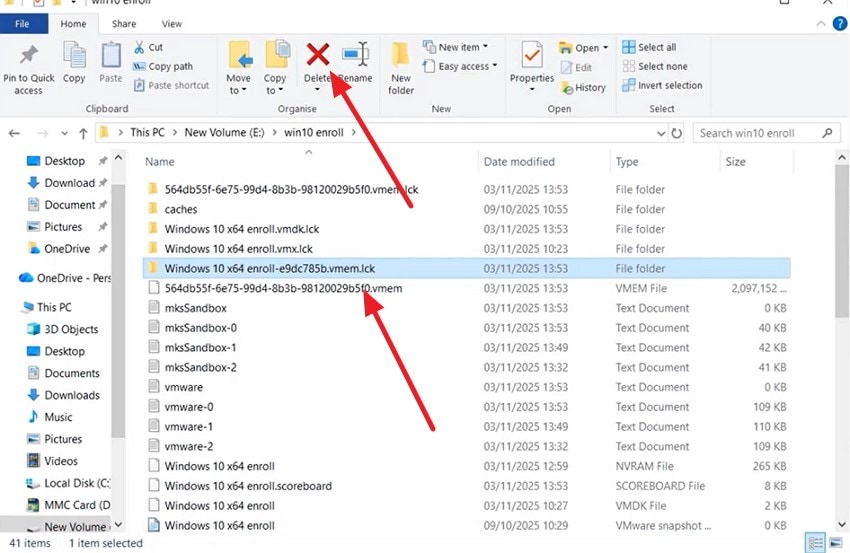Click Copy path command

(163, 66)
